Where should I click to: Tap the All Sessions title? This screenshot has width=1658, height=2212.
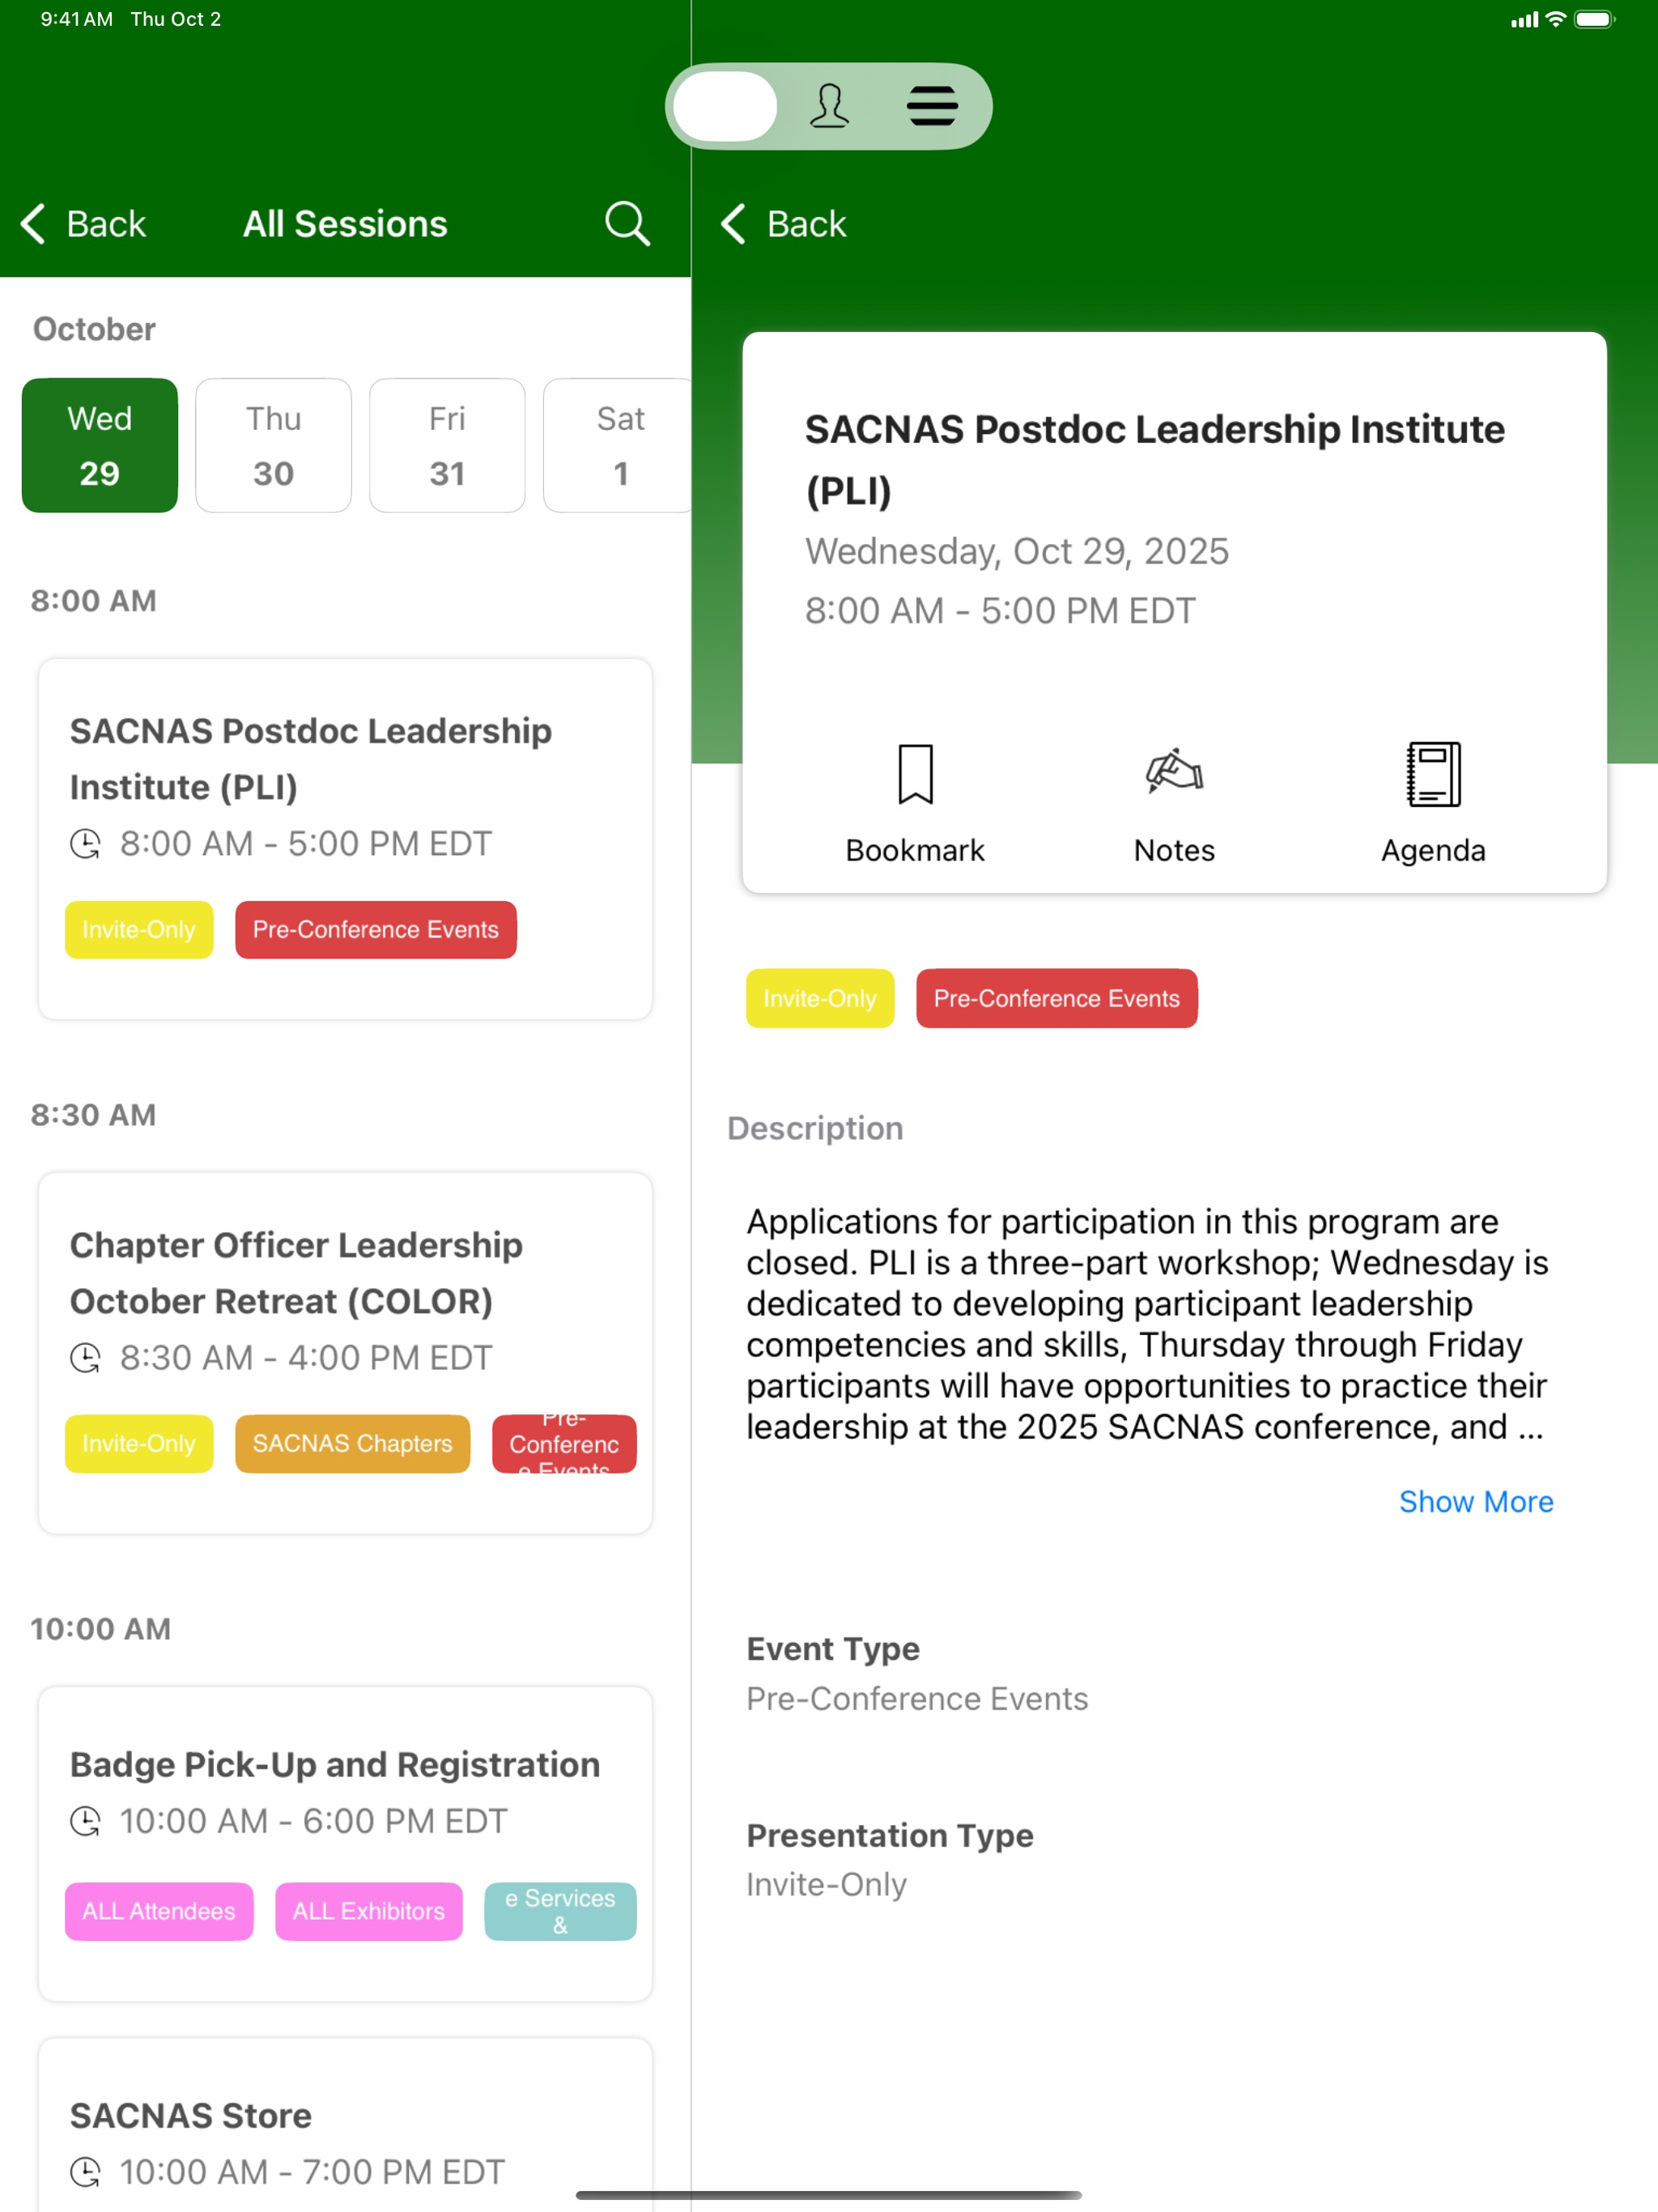(x=345, y=224)
